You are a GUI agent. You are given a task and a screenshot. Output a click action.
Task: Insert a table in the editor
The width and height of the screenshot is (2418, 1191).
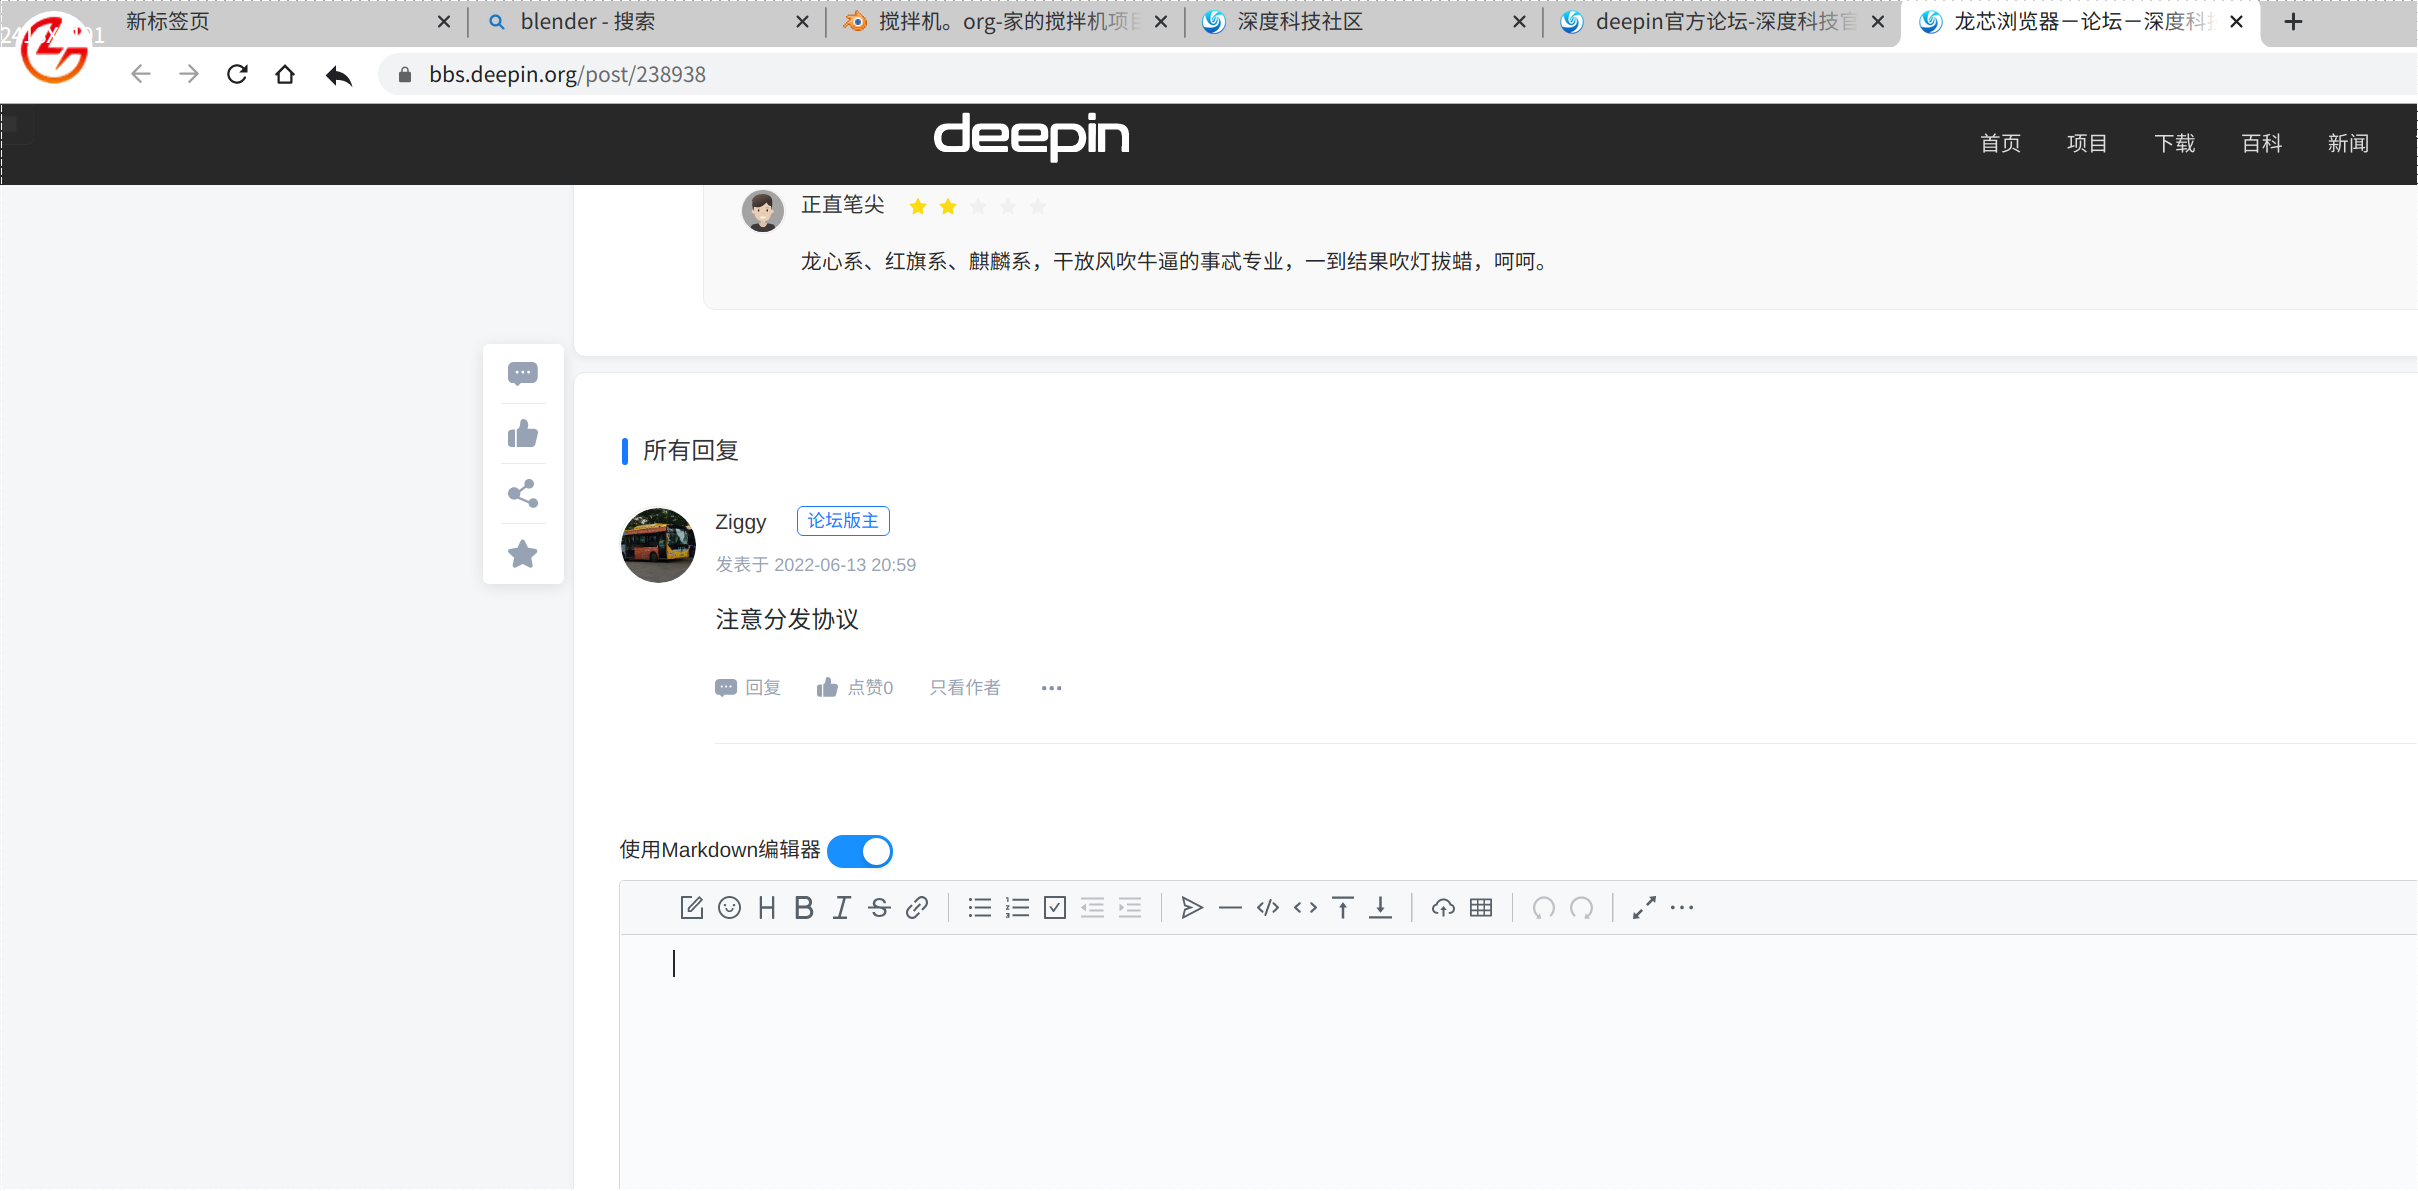click(1480, 908)
